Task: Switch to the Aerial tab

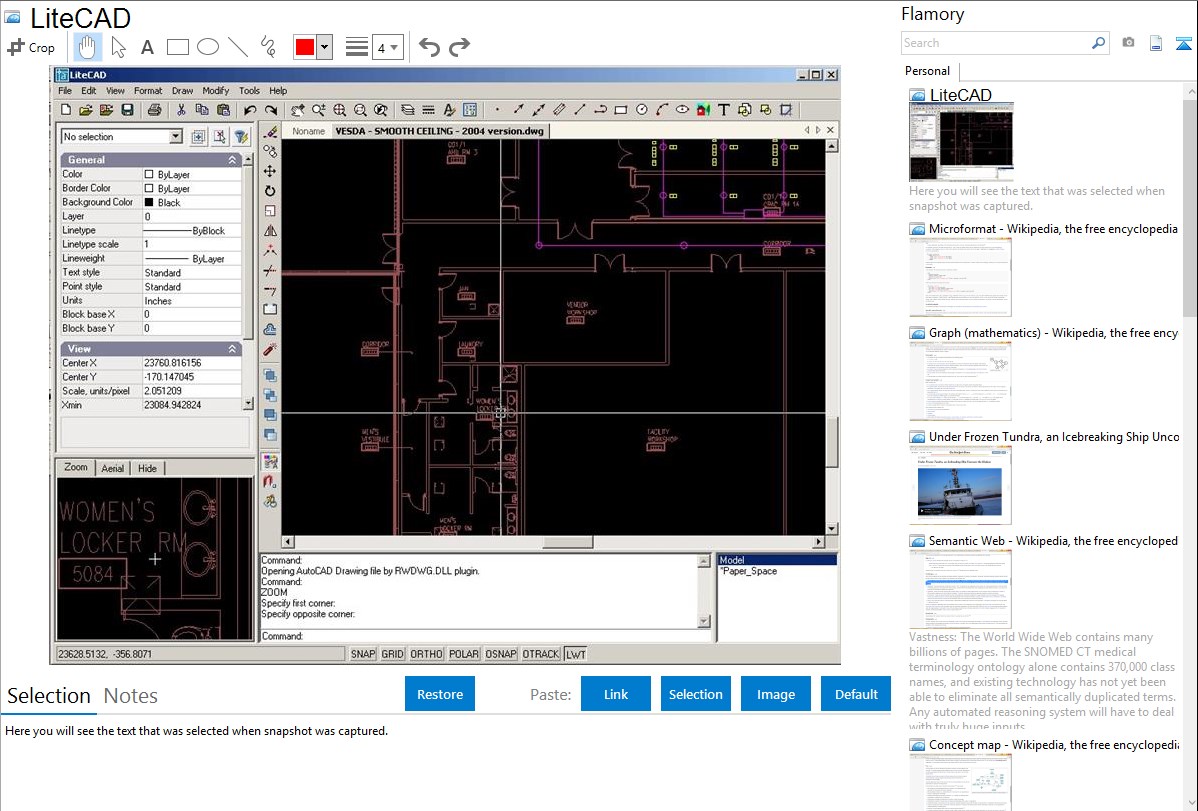Action: click(x=112, y=469)
